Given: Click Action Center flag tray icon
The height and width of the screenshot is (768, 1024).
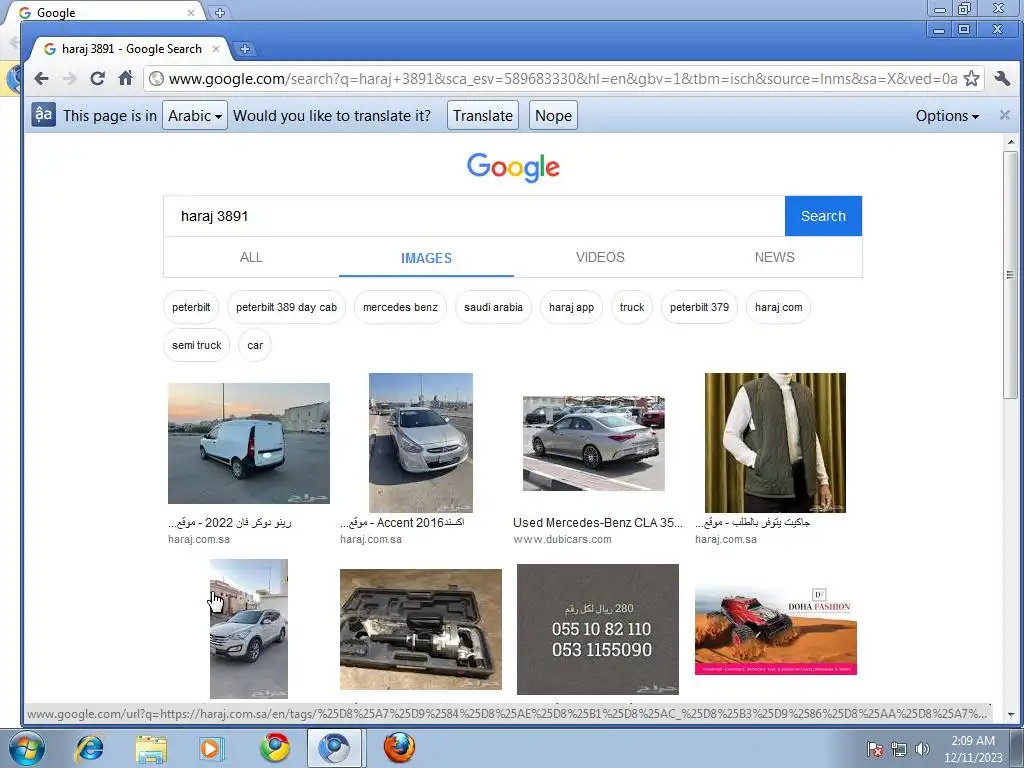Looking at the screenshot, I should tap(874, 749).
